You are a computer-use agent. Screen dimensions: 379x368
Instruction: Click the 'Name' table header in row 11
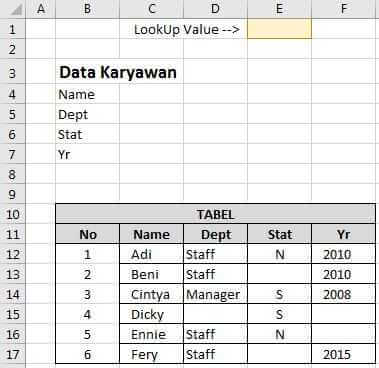[151, 234]
